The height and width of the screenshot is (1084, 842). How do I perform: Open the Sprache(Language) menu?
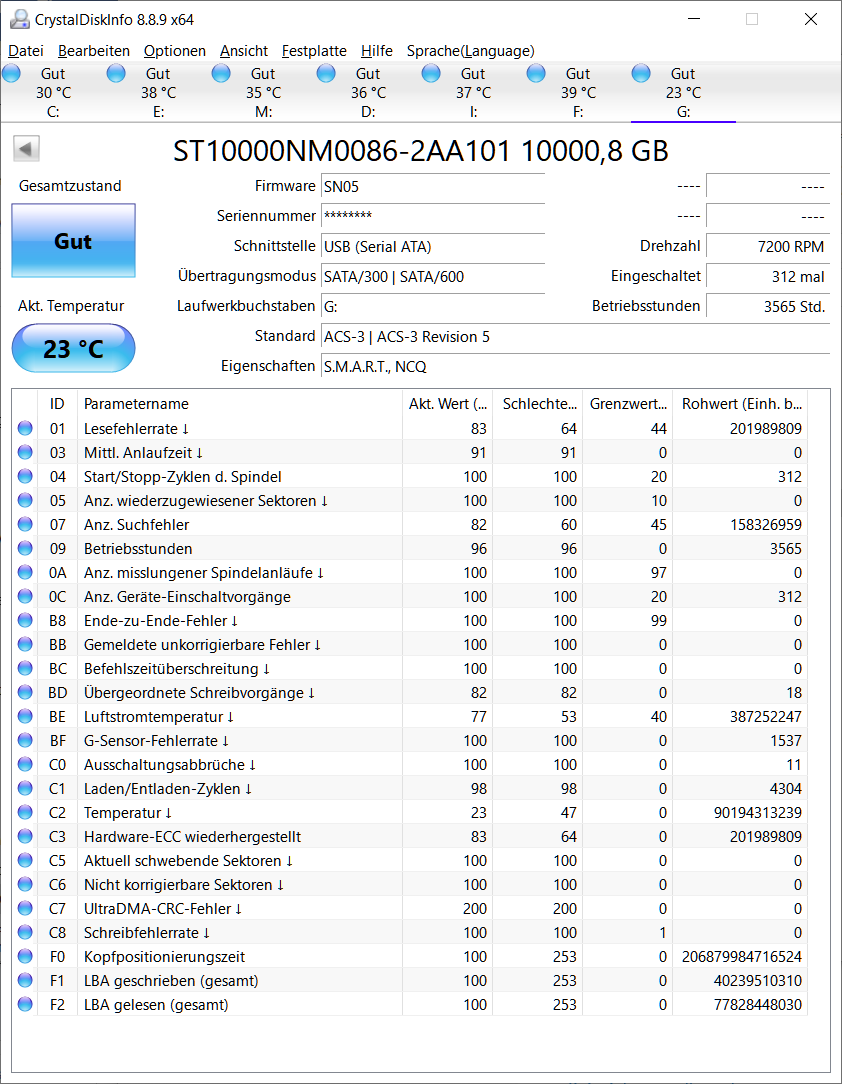coord(470,50)
